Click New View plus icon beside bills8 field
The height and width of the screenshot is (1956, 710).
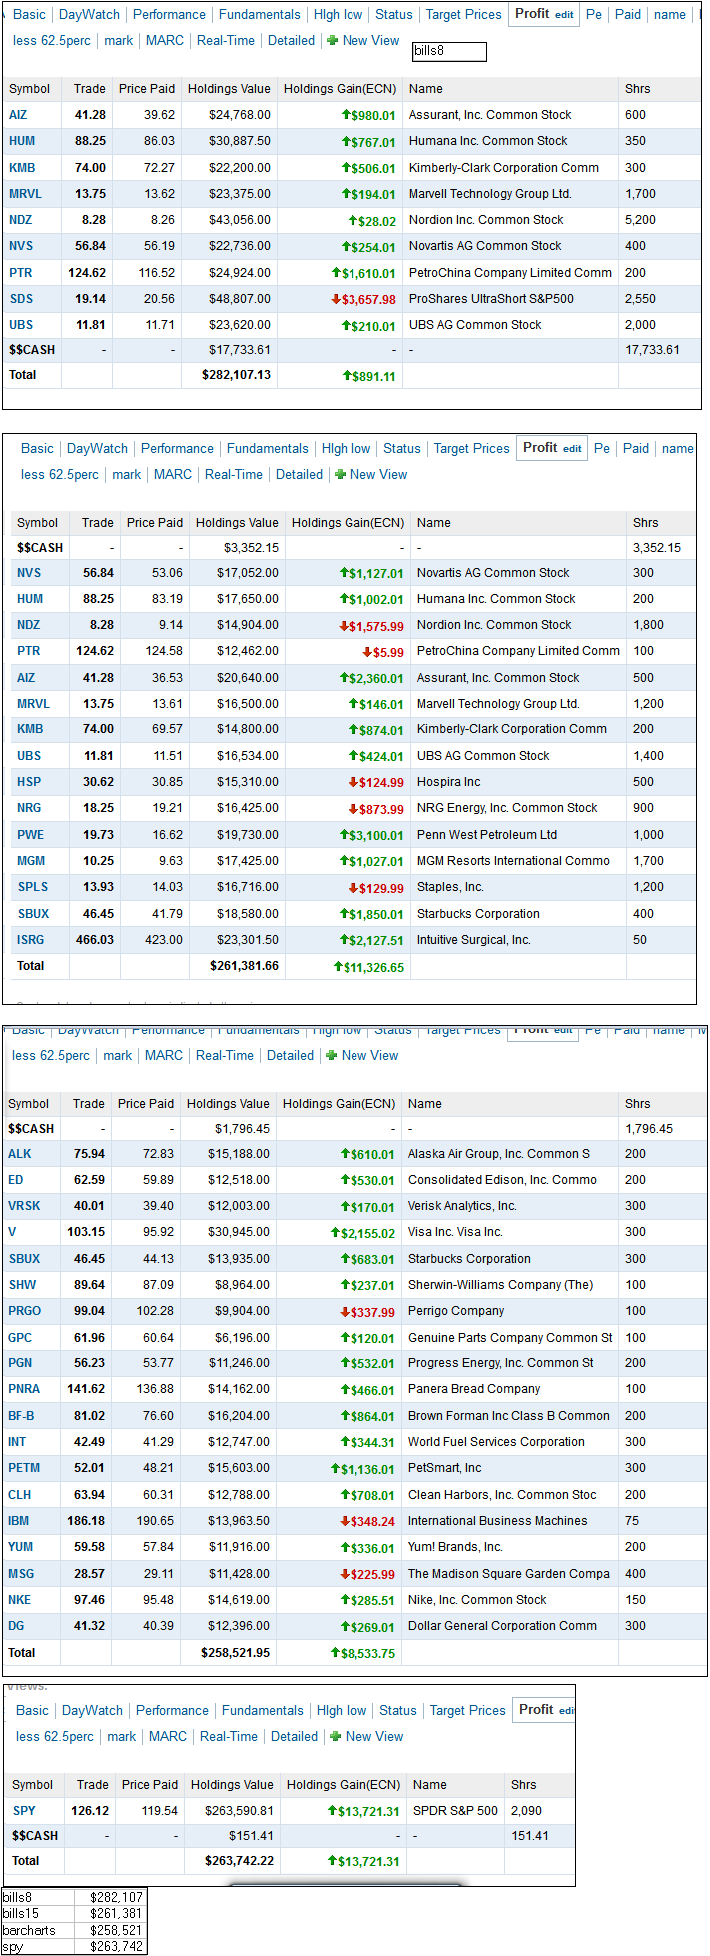point(333,40)
